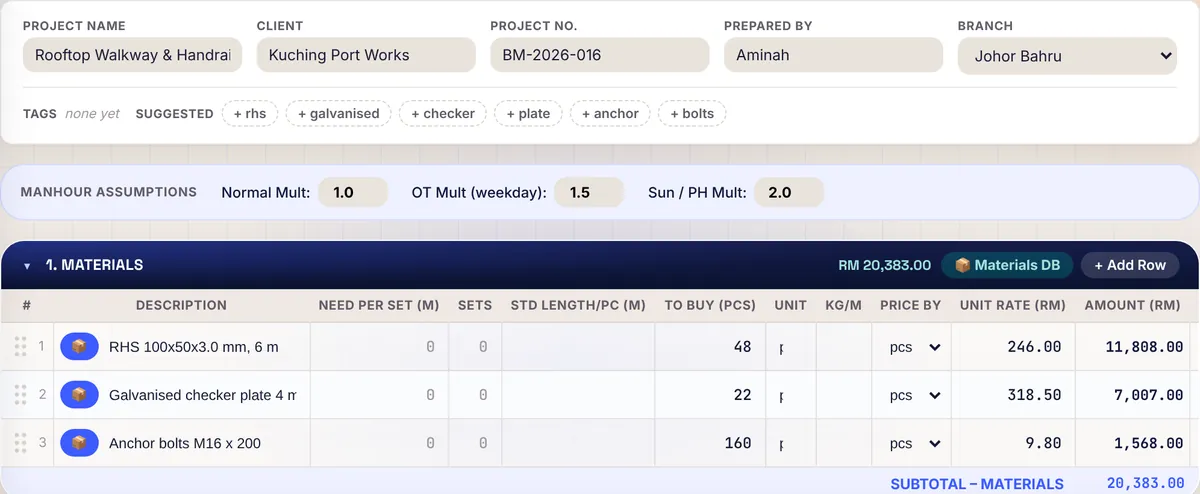
Task: Click Unit Rate field showing 318.50
Action: 1013,395
